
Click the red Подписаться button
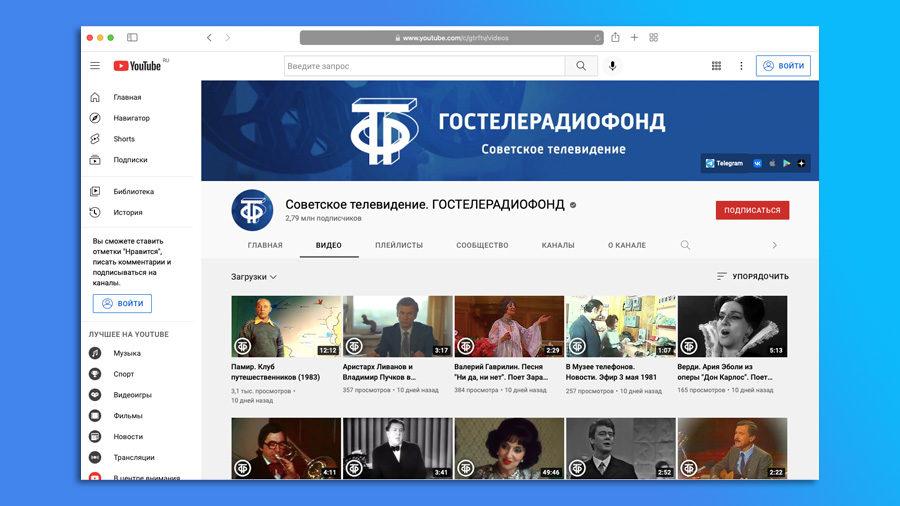tap(752, 210)
